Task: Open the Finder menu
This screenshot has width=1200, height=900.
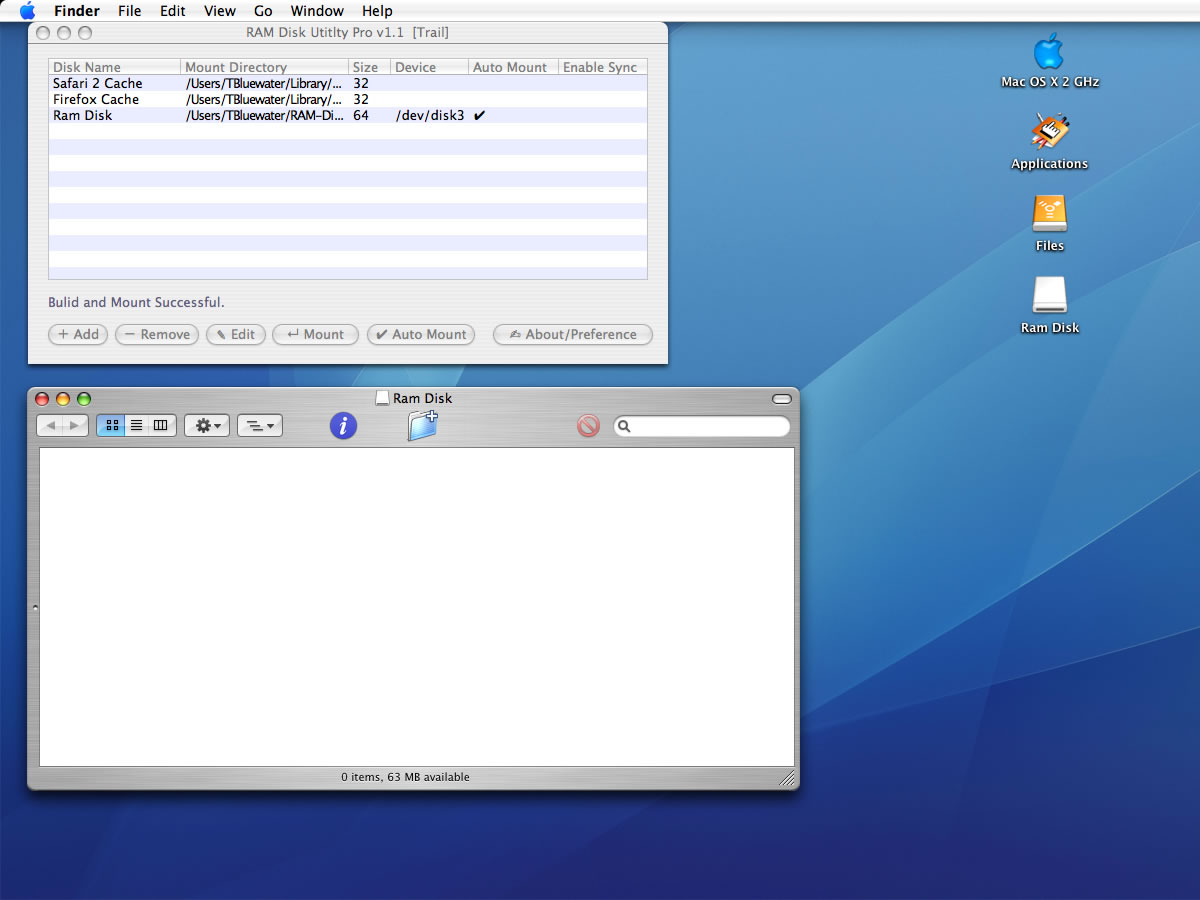Action: (x=77, y=11)
